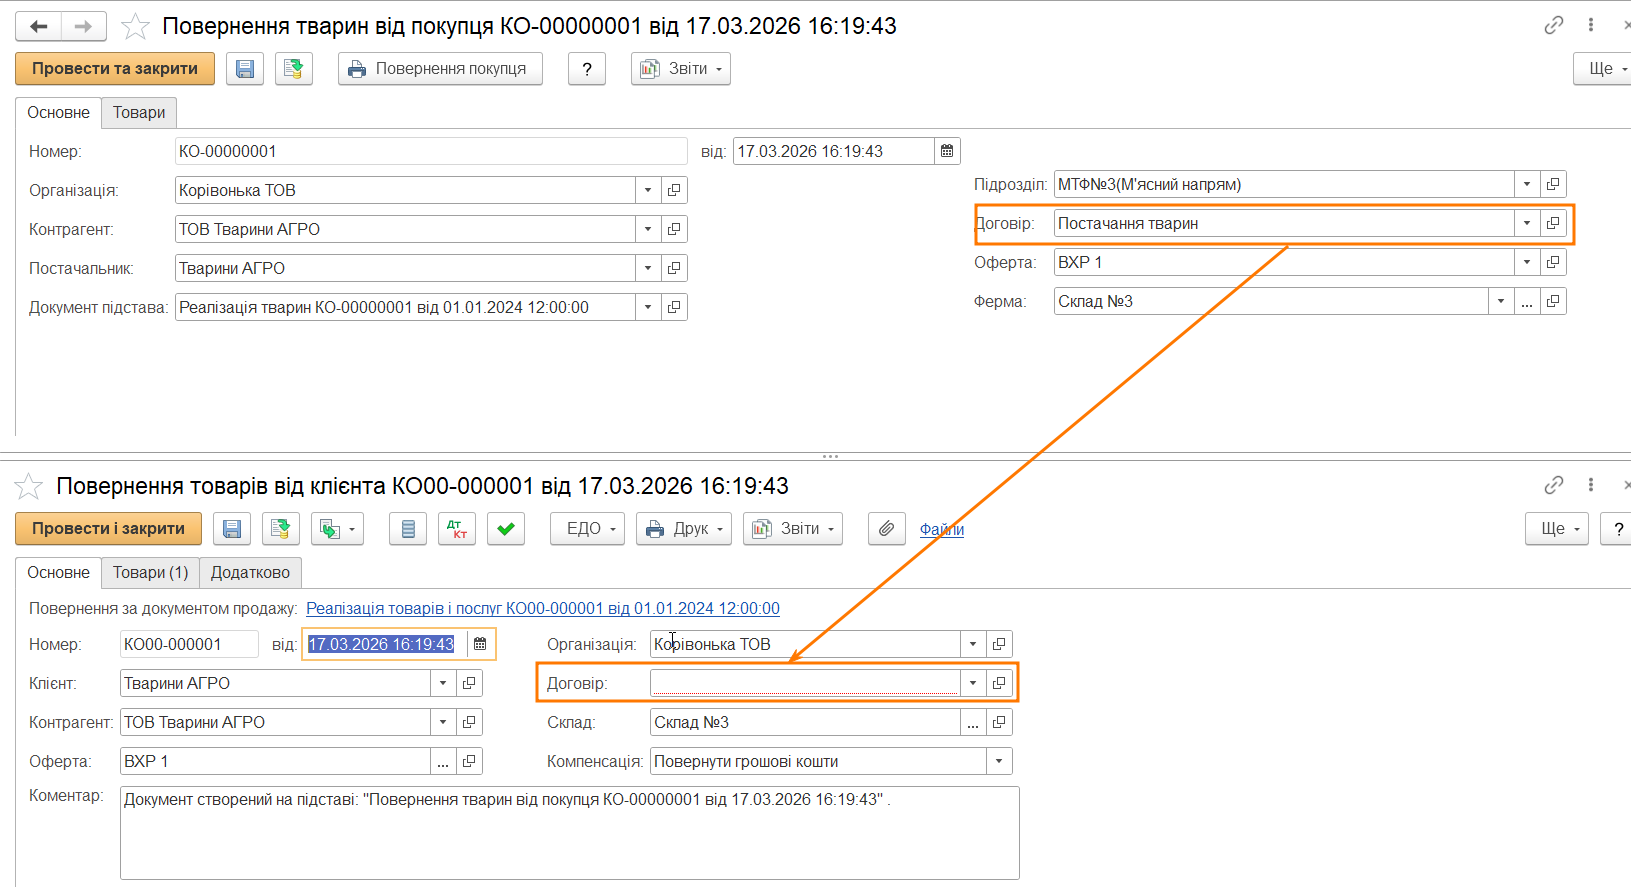Copy link icon in top document header
The image size is (1631, 892).
(1553, 25)
